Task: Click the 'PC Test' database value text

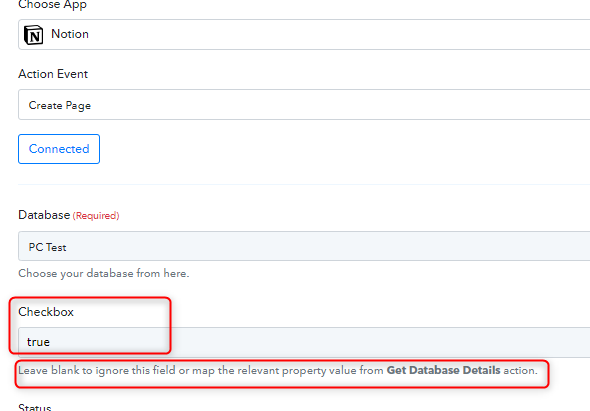Action: pyautogui.click(x=47, y=247)
